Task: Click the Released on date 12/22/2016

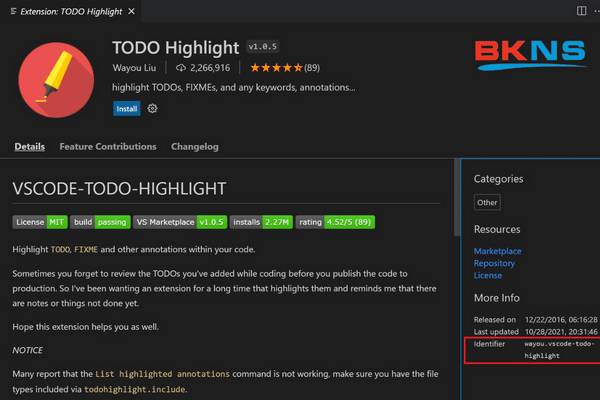Action: tap(561, 320)
